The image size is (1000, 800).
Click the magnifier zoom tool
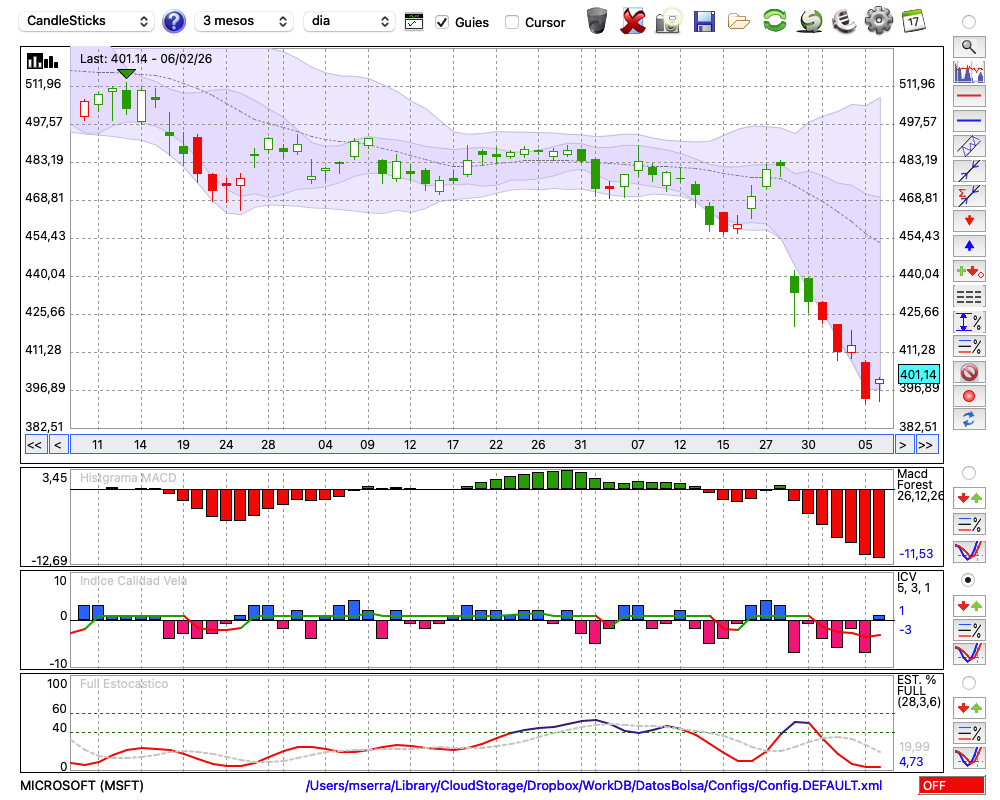(968, 46)
